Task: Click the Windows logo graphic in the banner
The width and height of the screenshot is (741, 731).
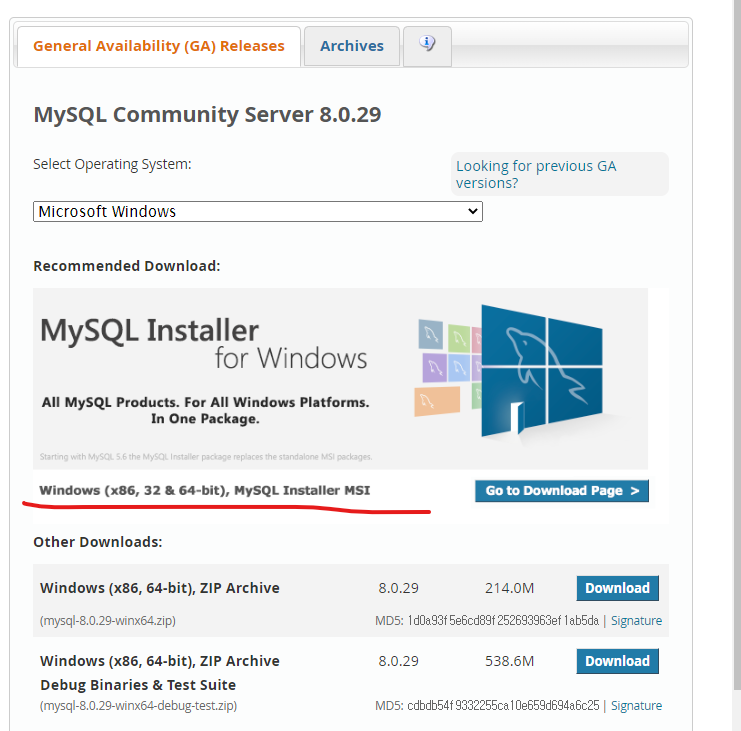Action: click(542, 371)
